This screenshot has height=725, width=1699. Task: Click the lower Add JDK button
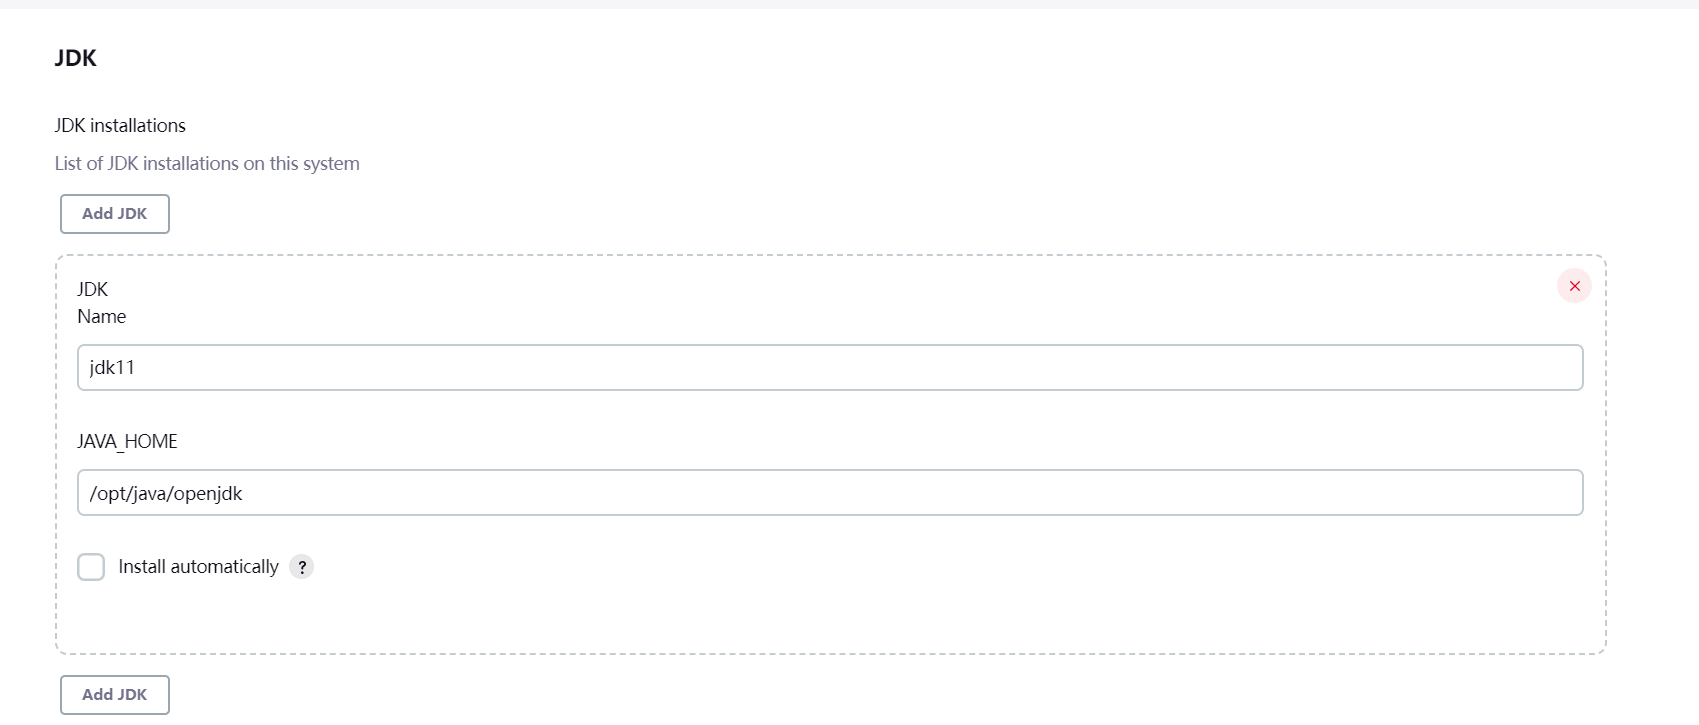pyautogui.click(x=115, y=695)
